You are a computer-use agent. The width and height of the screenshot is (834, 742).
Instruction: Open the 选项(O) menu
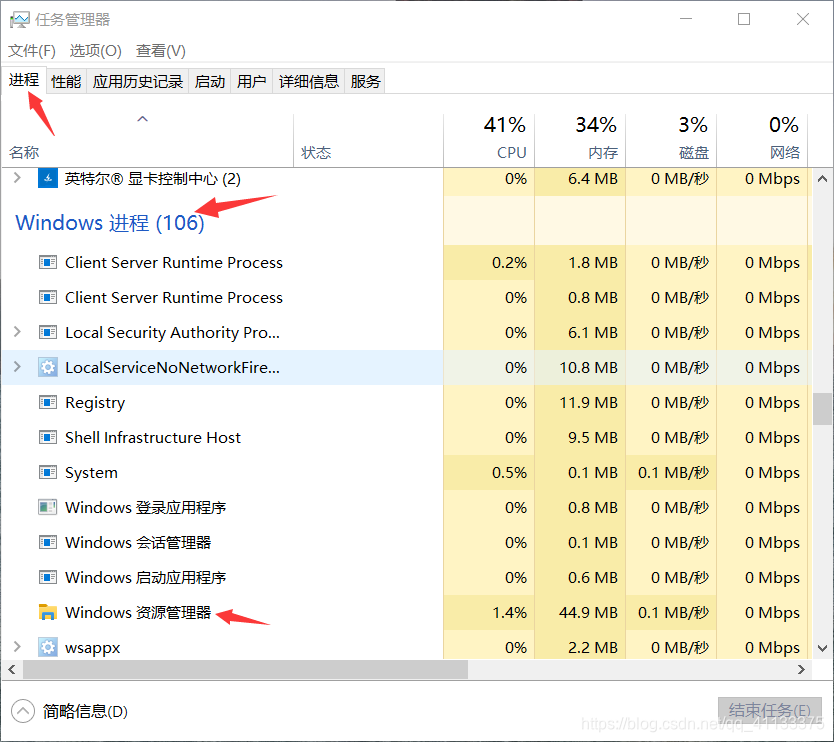coord(95,51)
